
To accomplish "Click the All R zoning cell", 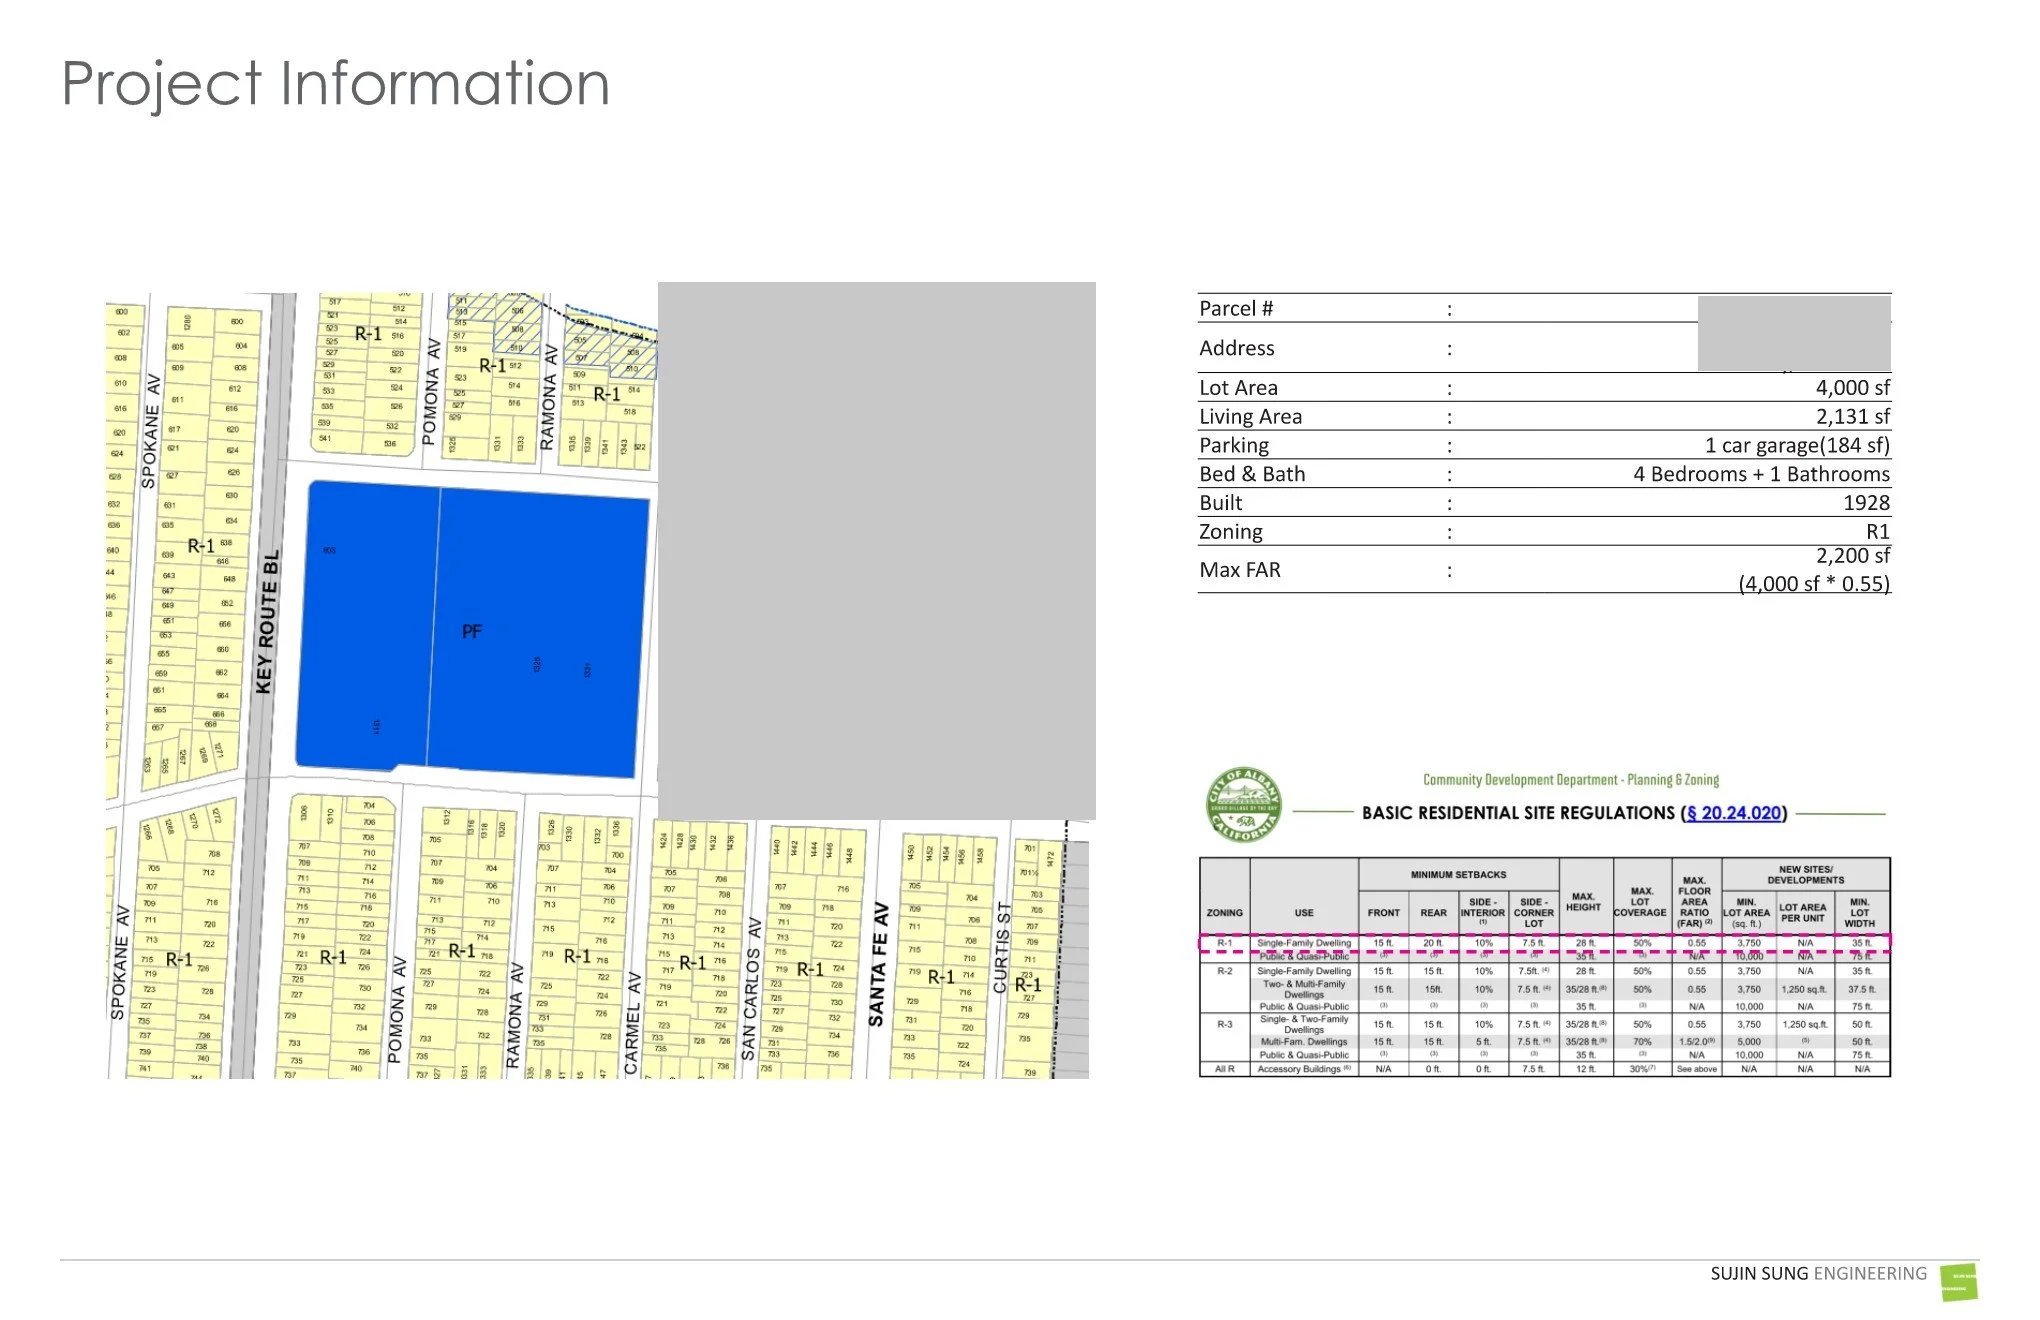I will [x=1225, y=1069].
